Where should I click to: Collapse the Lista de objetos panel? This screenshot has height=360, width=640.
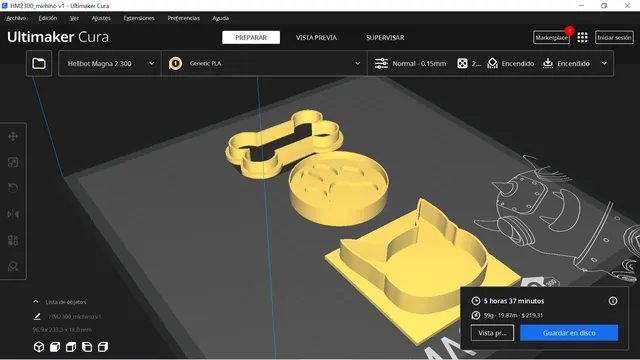tap(36, 302)
